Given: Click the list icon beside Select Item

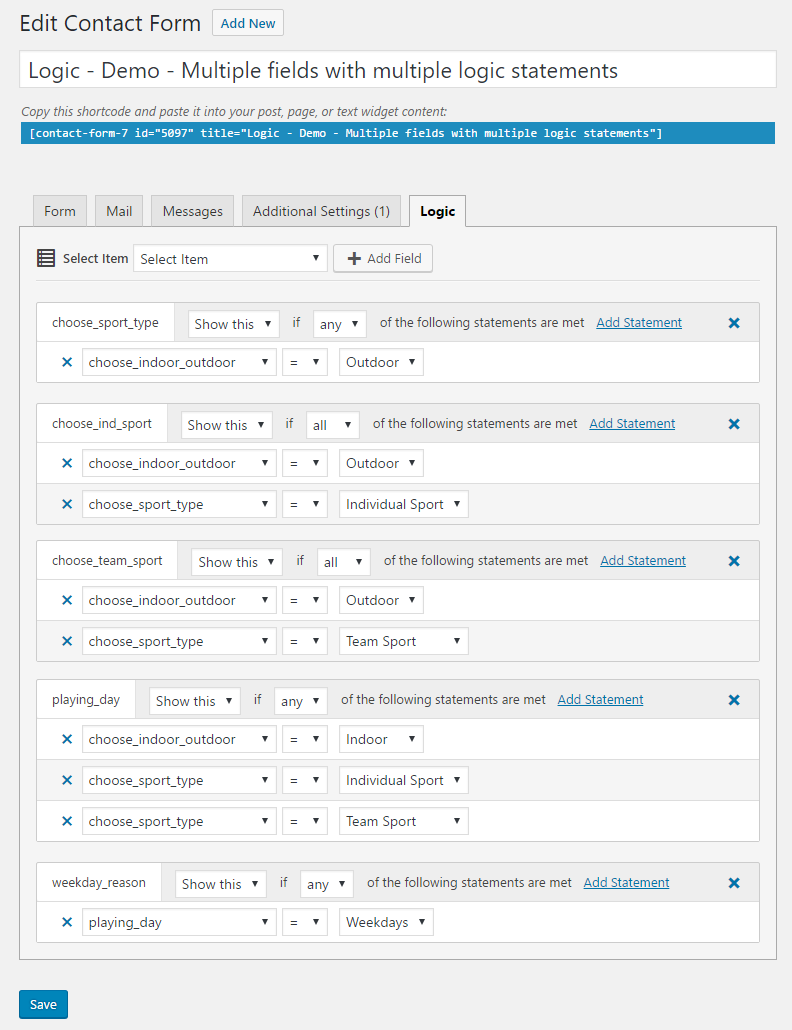Looking at the screenshot, I should 46,258.
